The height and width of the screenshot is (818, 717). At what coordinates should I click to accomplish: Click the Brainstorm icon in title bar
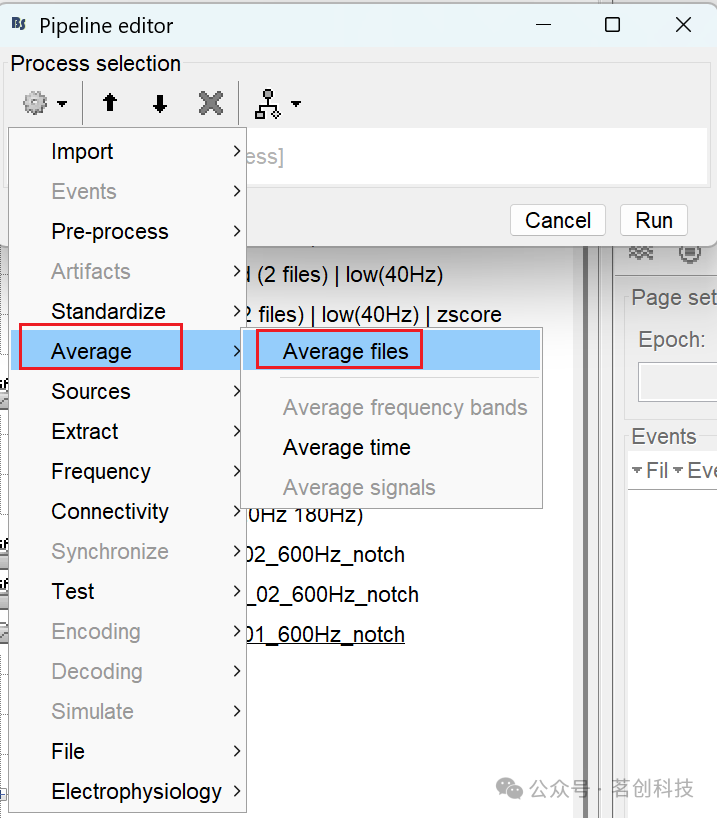pos(19,23)
